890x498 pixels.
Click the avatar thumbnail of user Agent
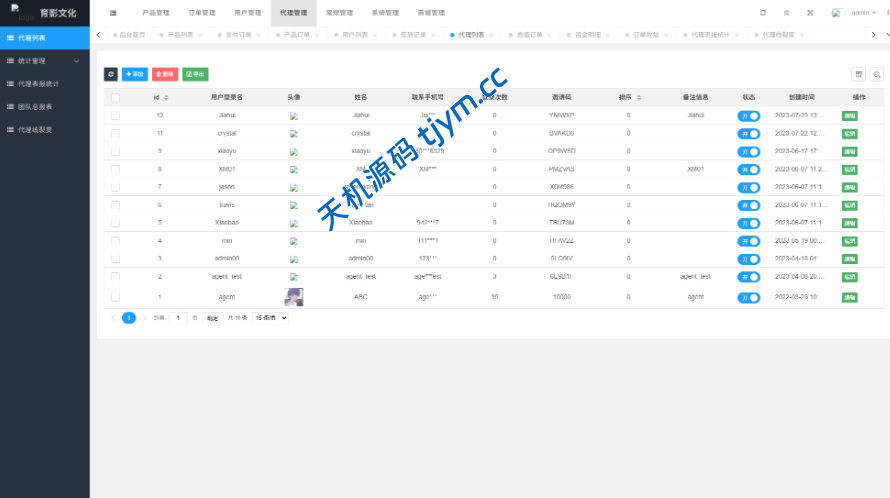(x=293, y=296)
